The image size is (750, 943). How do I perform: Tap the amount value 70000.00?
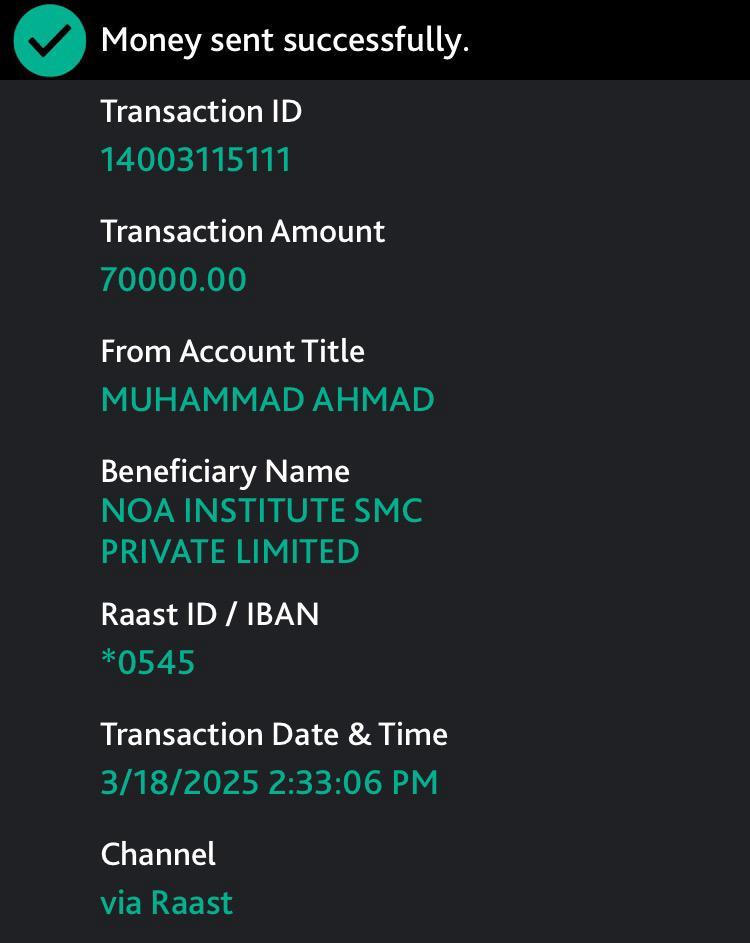click(173, 280)
